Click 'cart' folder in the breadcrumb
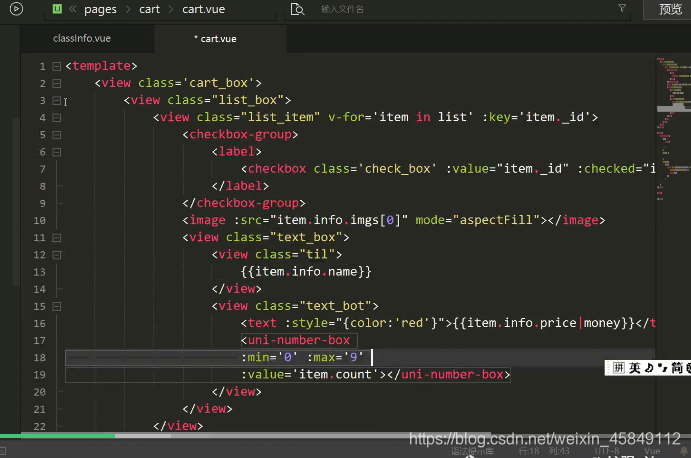Screen dimensions: 691x458 (x=149, y=9)
